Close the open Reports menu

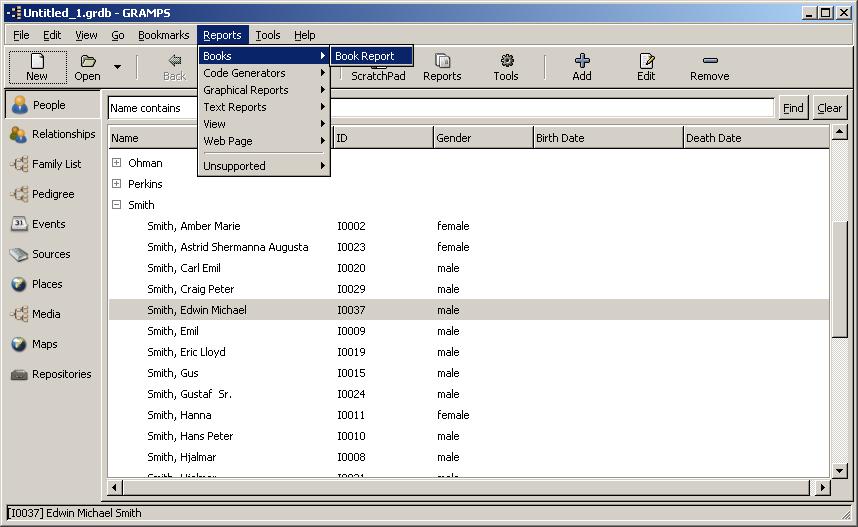(x=222, y=35)
